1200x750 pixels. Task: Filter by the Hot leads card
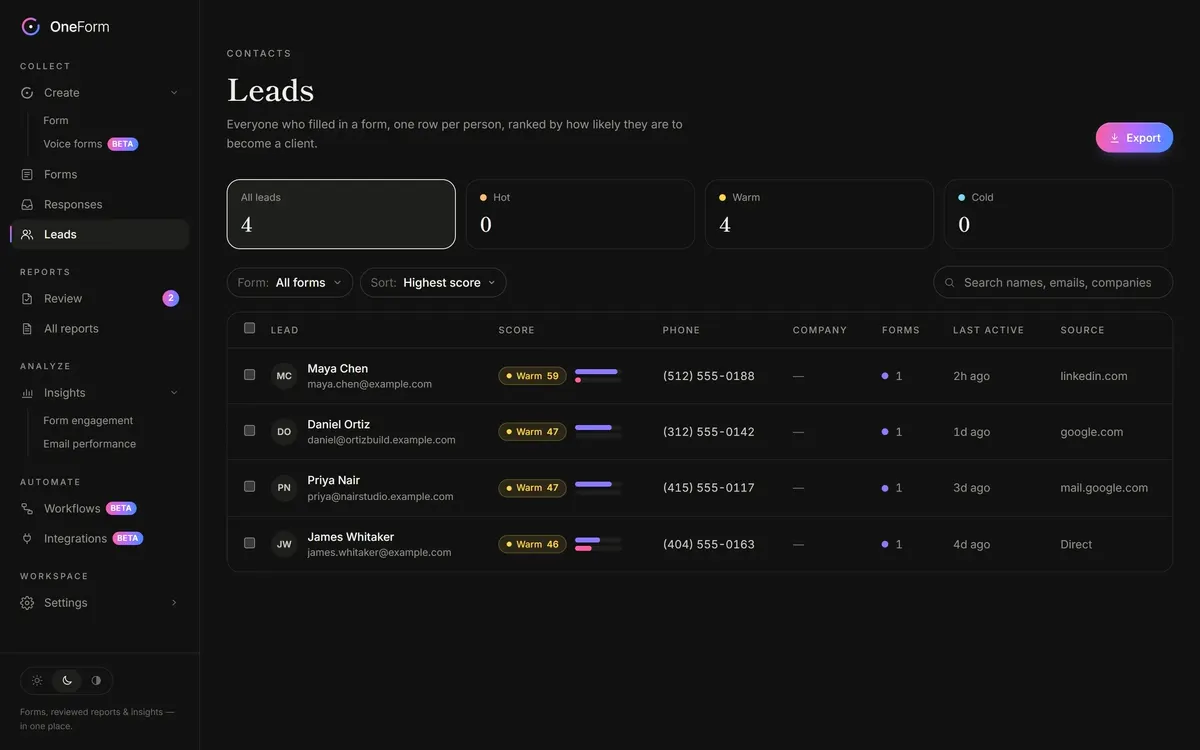(x=580, y=214)
